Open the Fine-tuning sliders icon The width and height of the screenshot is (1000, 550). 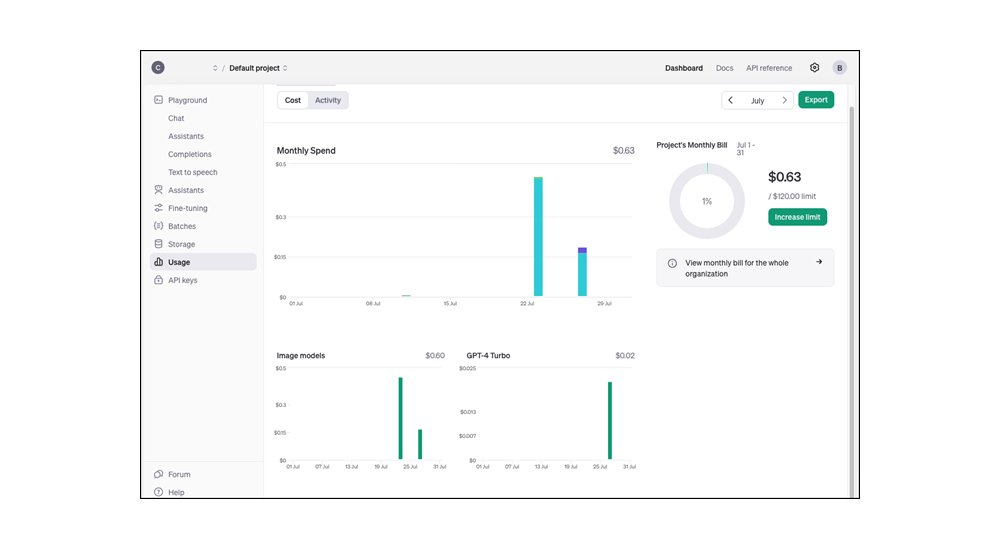pyautogui.click(x=158, y=208)
